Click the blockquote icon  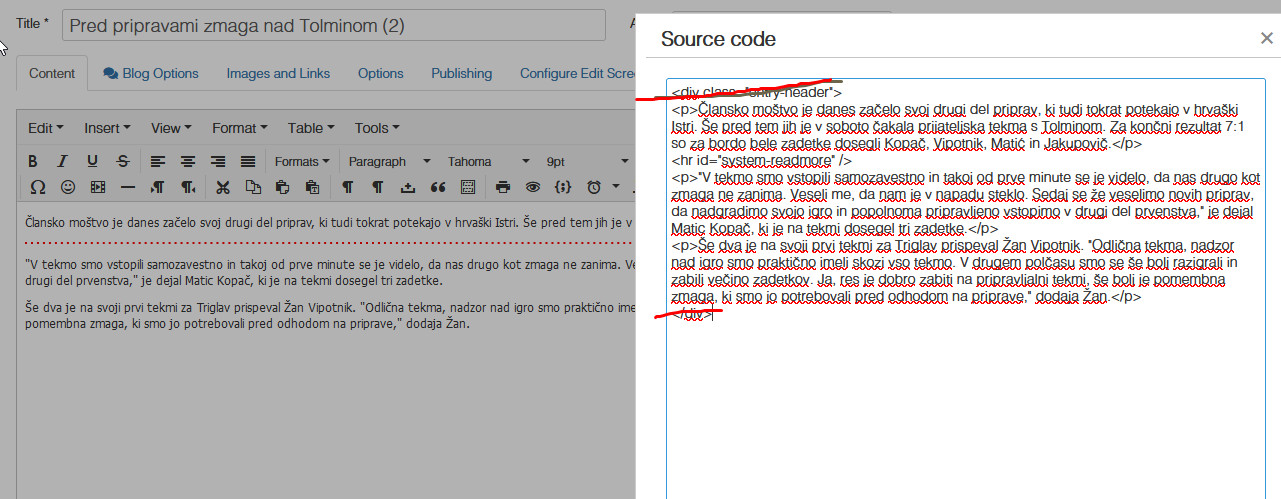437,187
